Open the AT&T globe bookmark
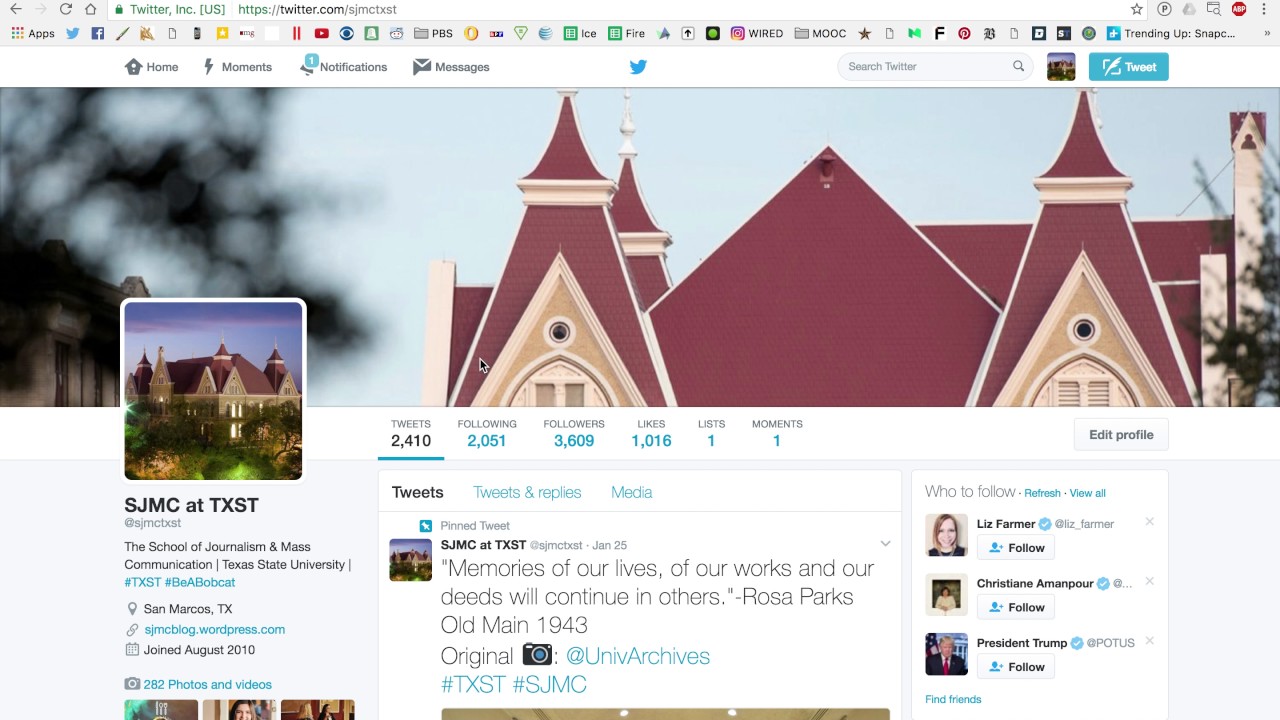The width and height of the screenshot is (1280, 720). 545,33
